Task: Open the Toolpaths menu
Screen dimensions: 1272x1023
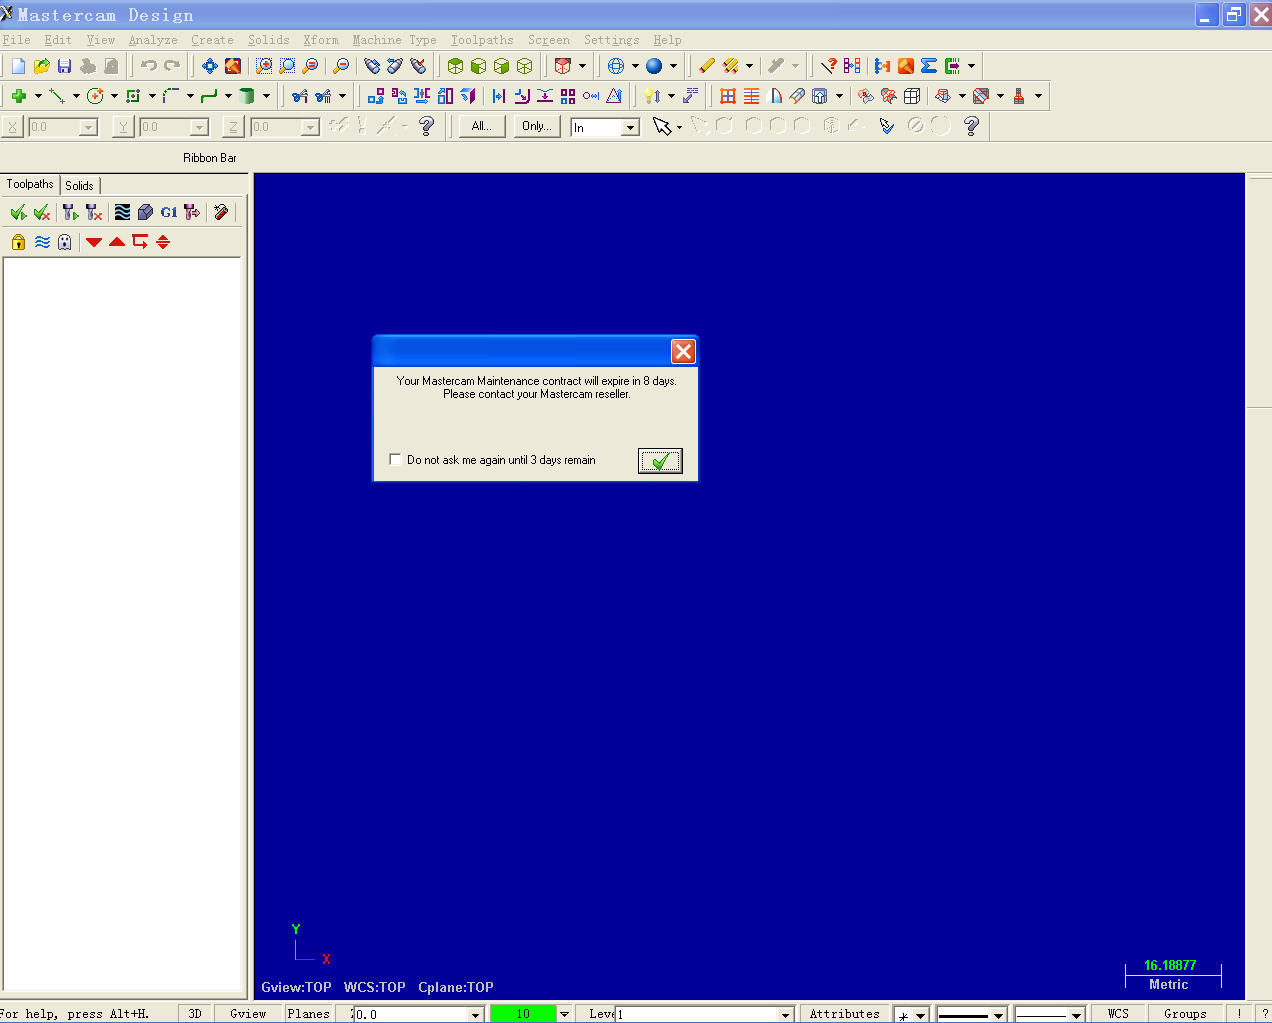Action: pos(482,40)
